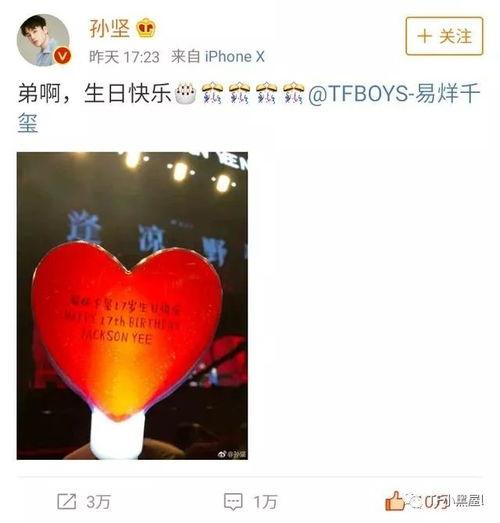Click the first crying emoji
Image resolution: width=500 pixels, height=523 pixels.
pos(212,93)
